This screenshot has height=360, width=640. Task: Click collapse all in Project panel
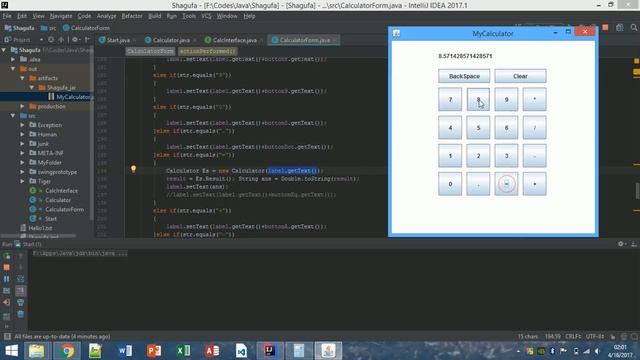pos(61,40)
